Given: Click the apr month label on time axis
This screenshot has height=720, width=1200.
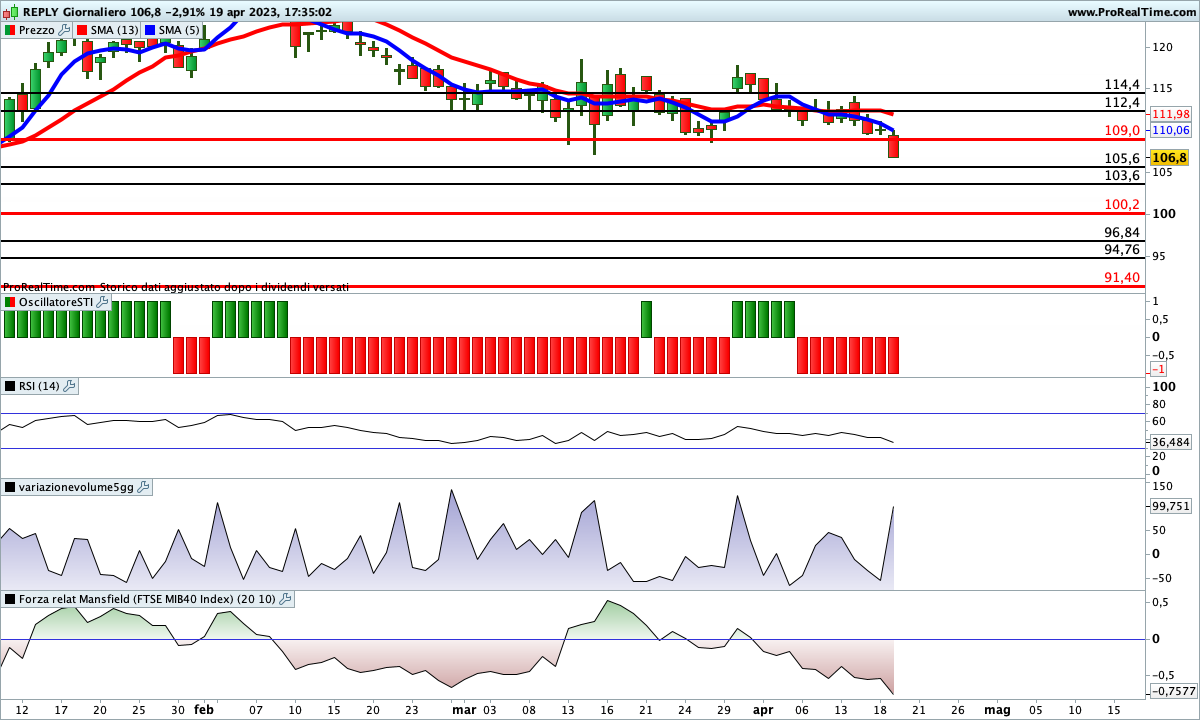Looking at the screenshot, I should pyautogui.click(x=763, y=709).
